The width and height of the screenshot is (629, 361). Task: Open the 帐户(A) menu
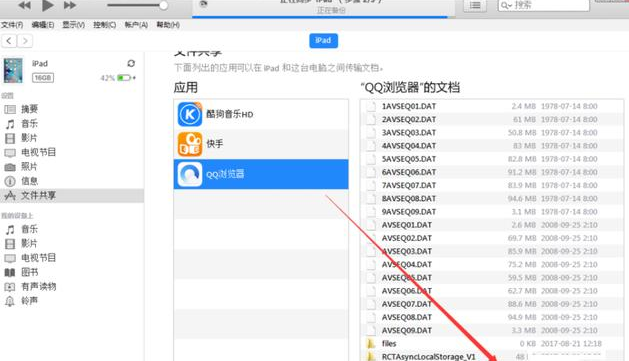point(136,25)
